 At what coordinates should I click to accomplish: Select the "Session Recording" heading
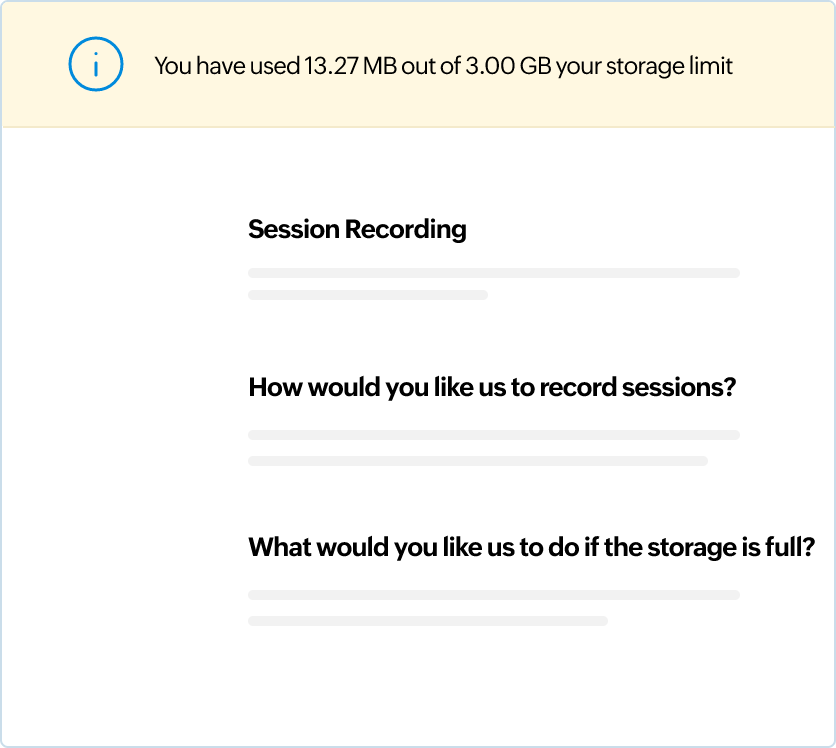click(x=357, y=229)
